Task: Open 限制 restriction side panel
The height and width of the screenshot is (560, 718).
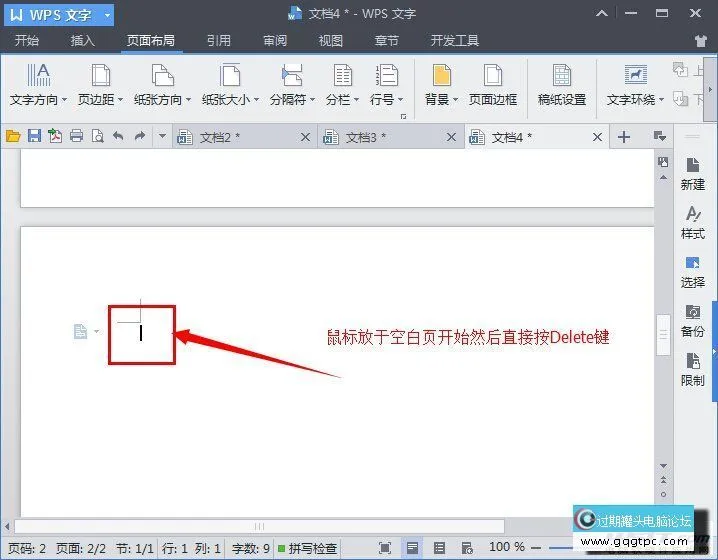Action: coord(692,370)
